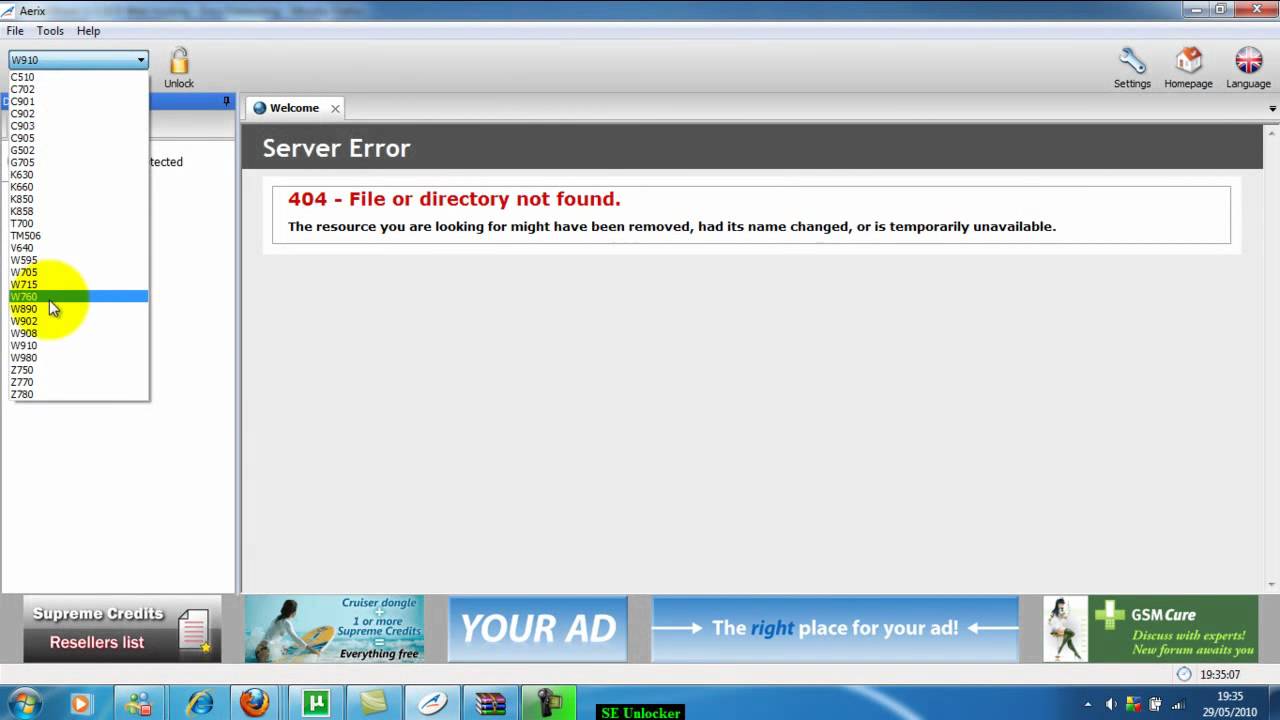1280x720 pixels.
Task: Click the content pane scroll down arrow
Action: [x=1272, y=585]
